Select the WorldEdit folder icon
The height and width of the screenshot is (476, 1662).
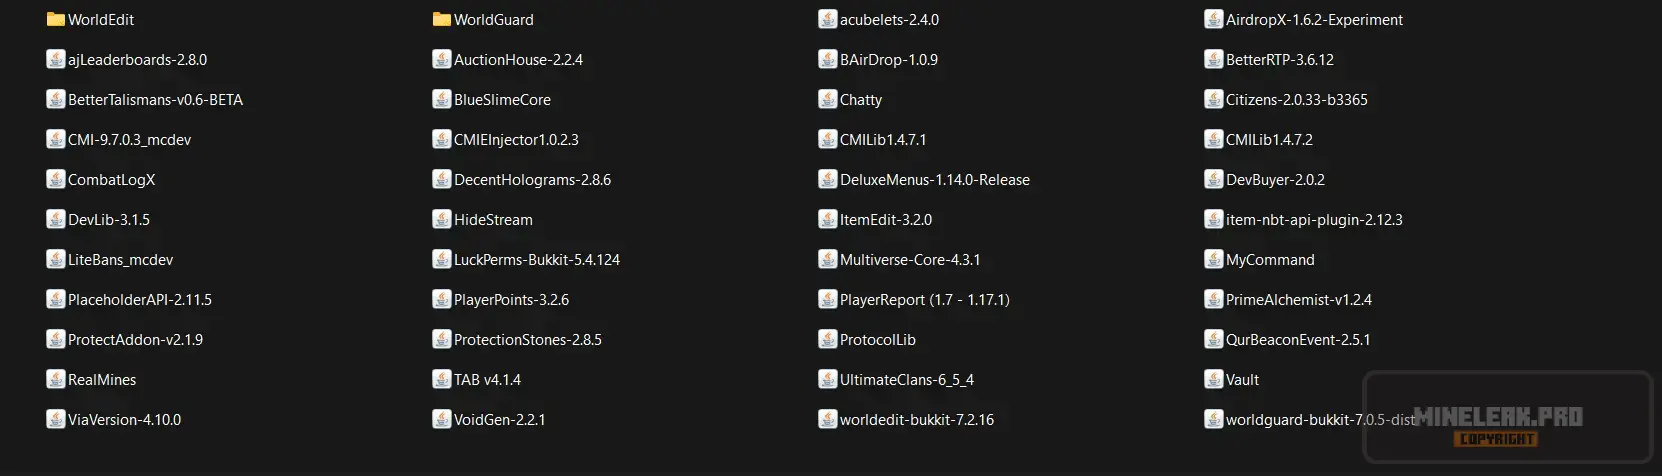(56, 19)
